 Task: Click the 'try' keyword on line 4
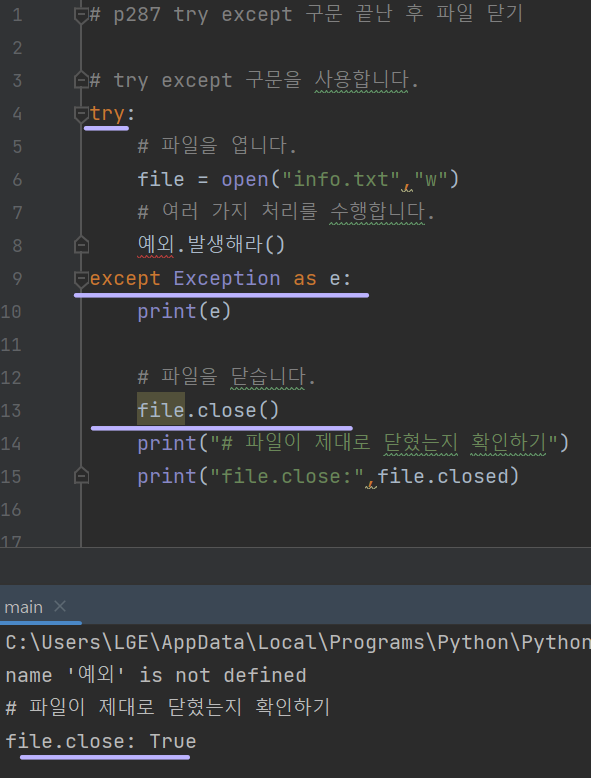pyautogui.click(x=107, y=114)
